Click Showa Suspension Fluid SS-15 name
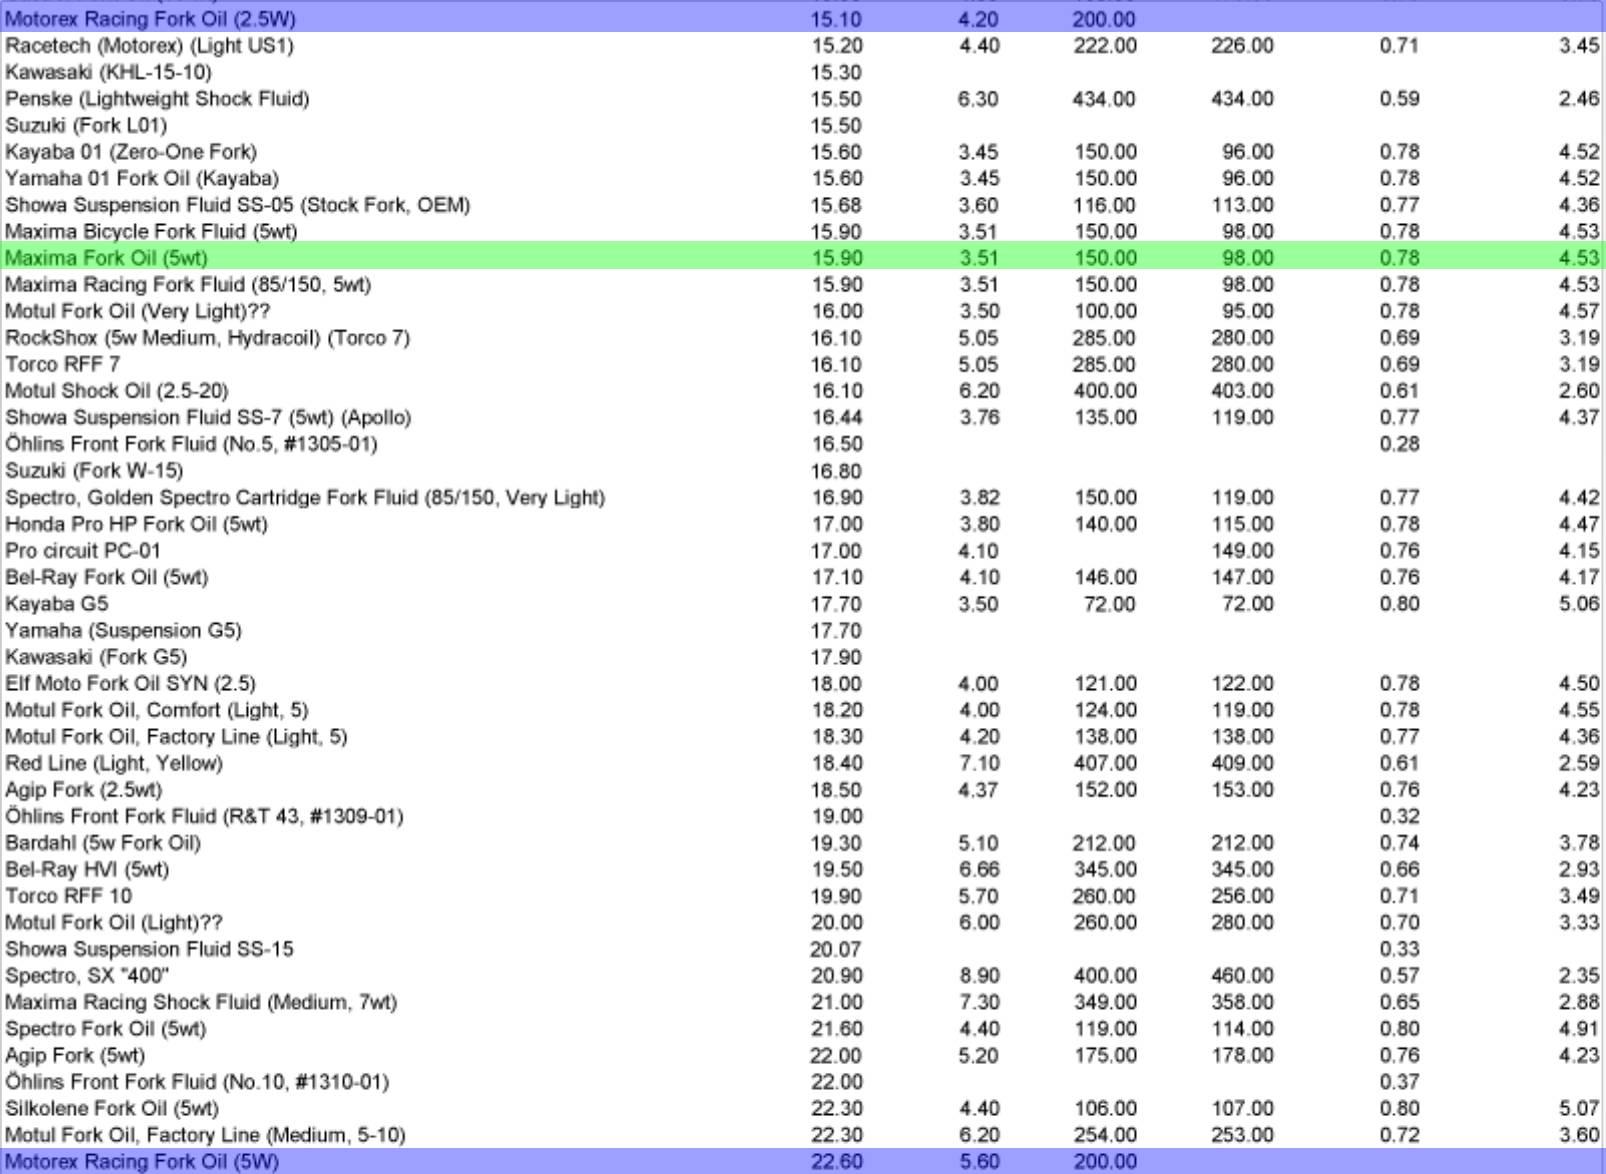This screenshot has width=1606, height=1174. (149, 949)
